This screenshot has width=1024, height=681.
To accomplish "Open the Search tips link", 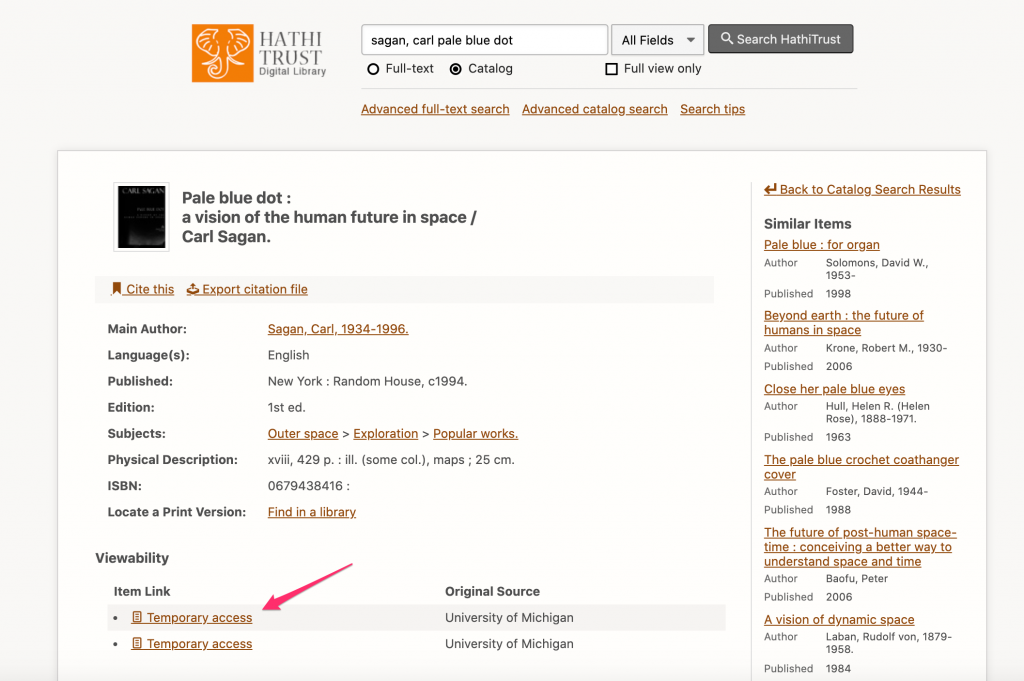I will click(712, 109).
